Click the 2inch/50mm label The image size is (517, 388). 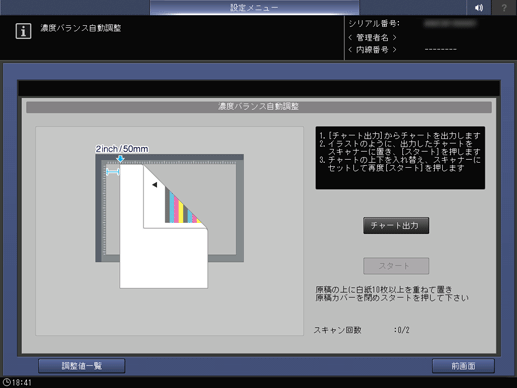122,149
